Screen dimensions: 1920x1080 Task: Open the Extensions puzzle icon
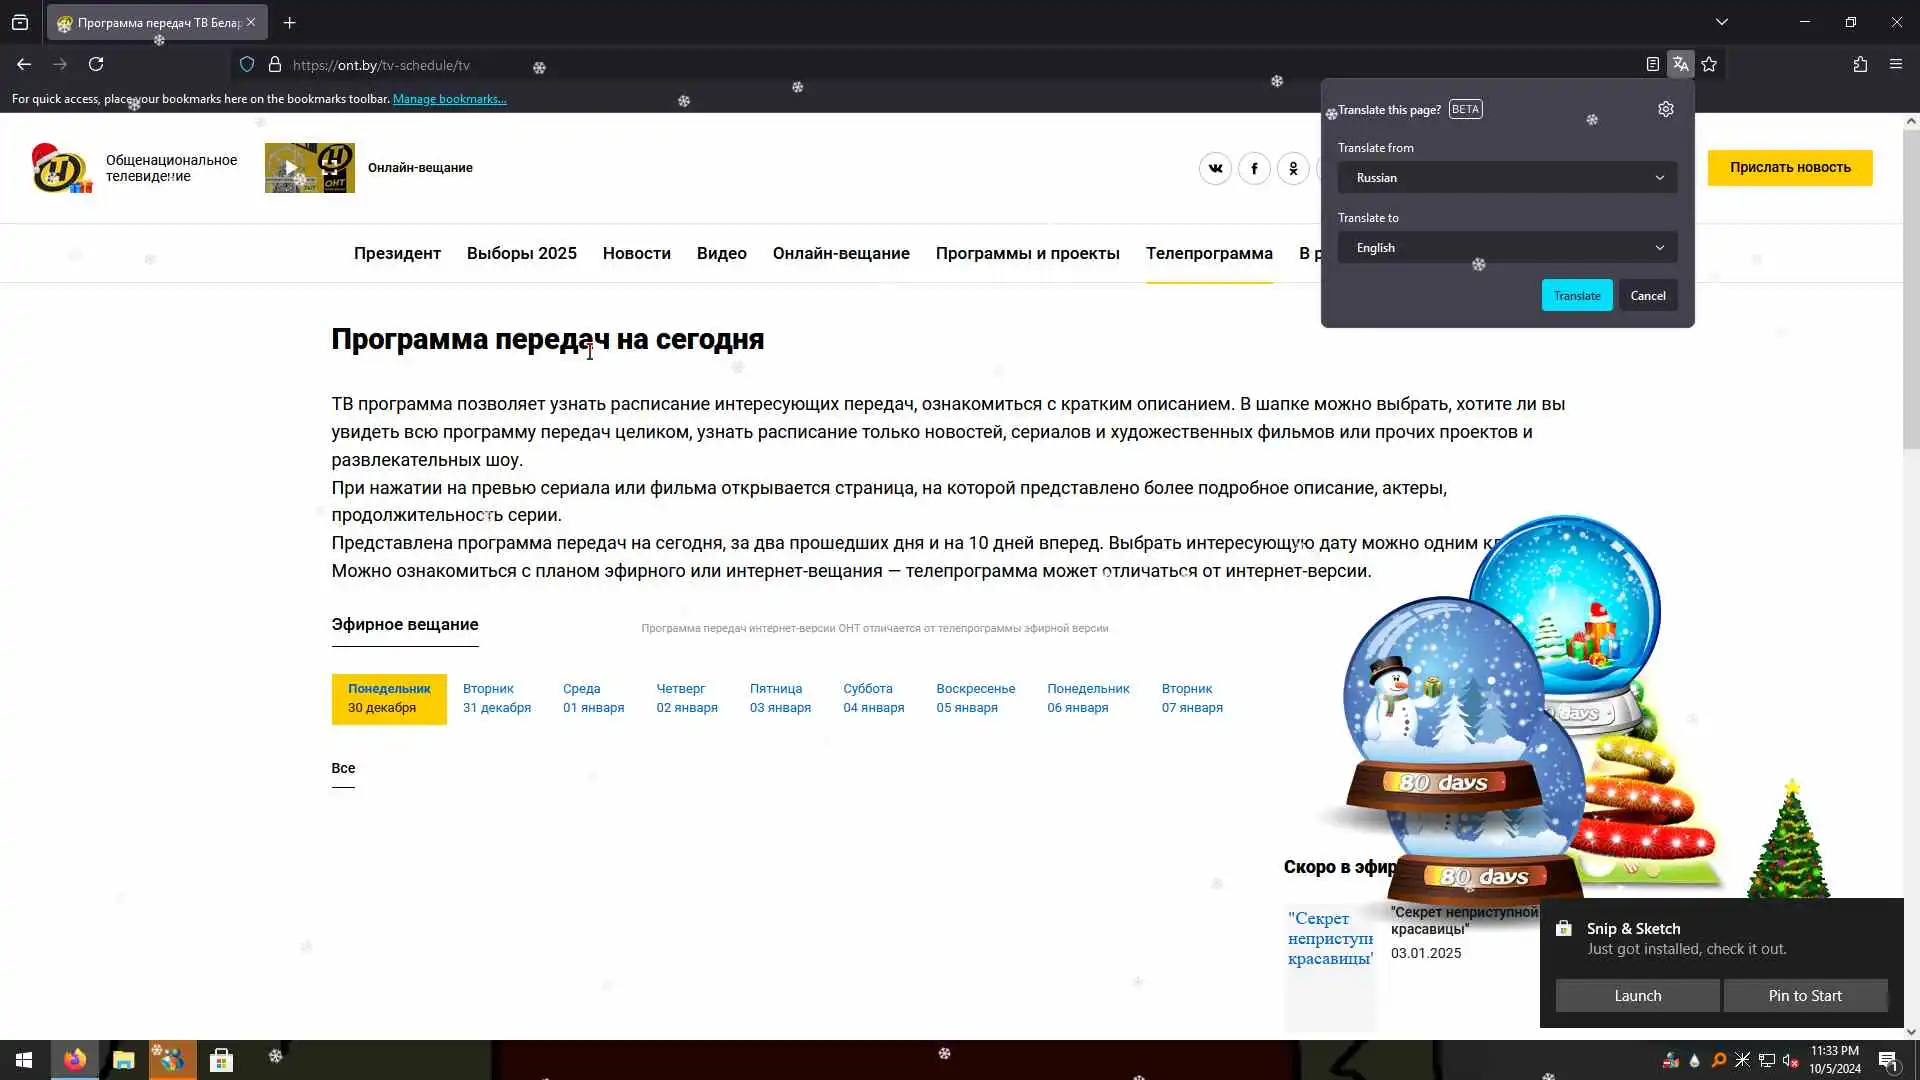tap(1860, 64)
